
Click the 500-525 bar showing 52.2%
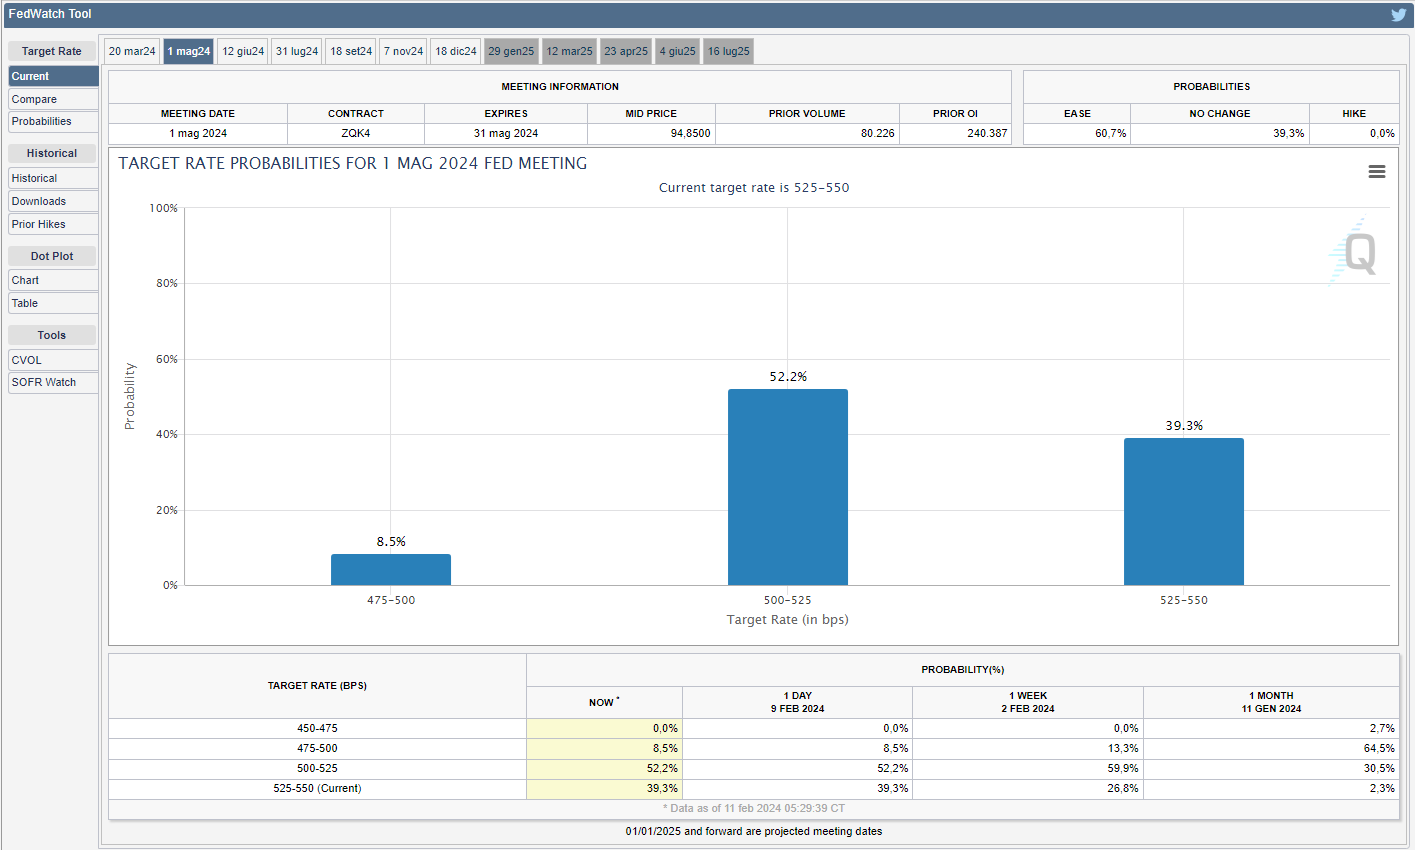787,487
